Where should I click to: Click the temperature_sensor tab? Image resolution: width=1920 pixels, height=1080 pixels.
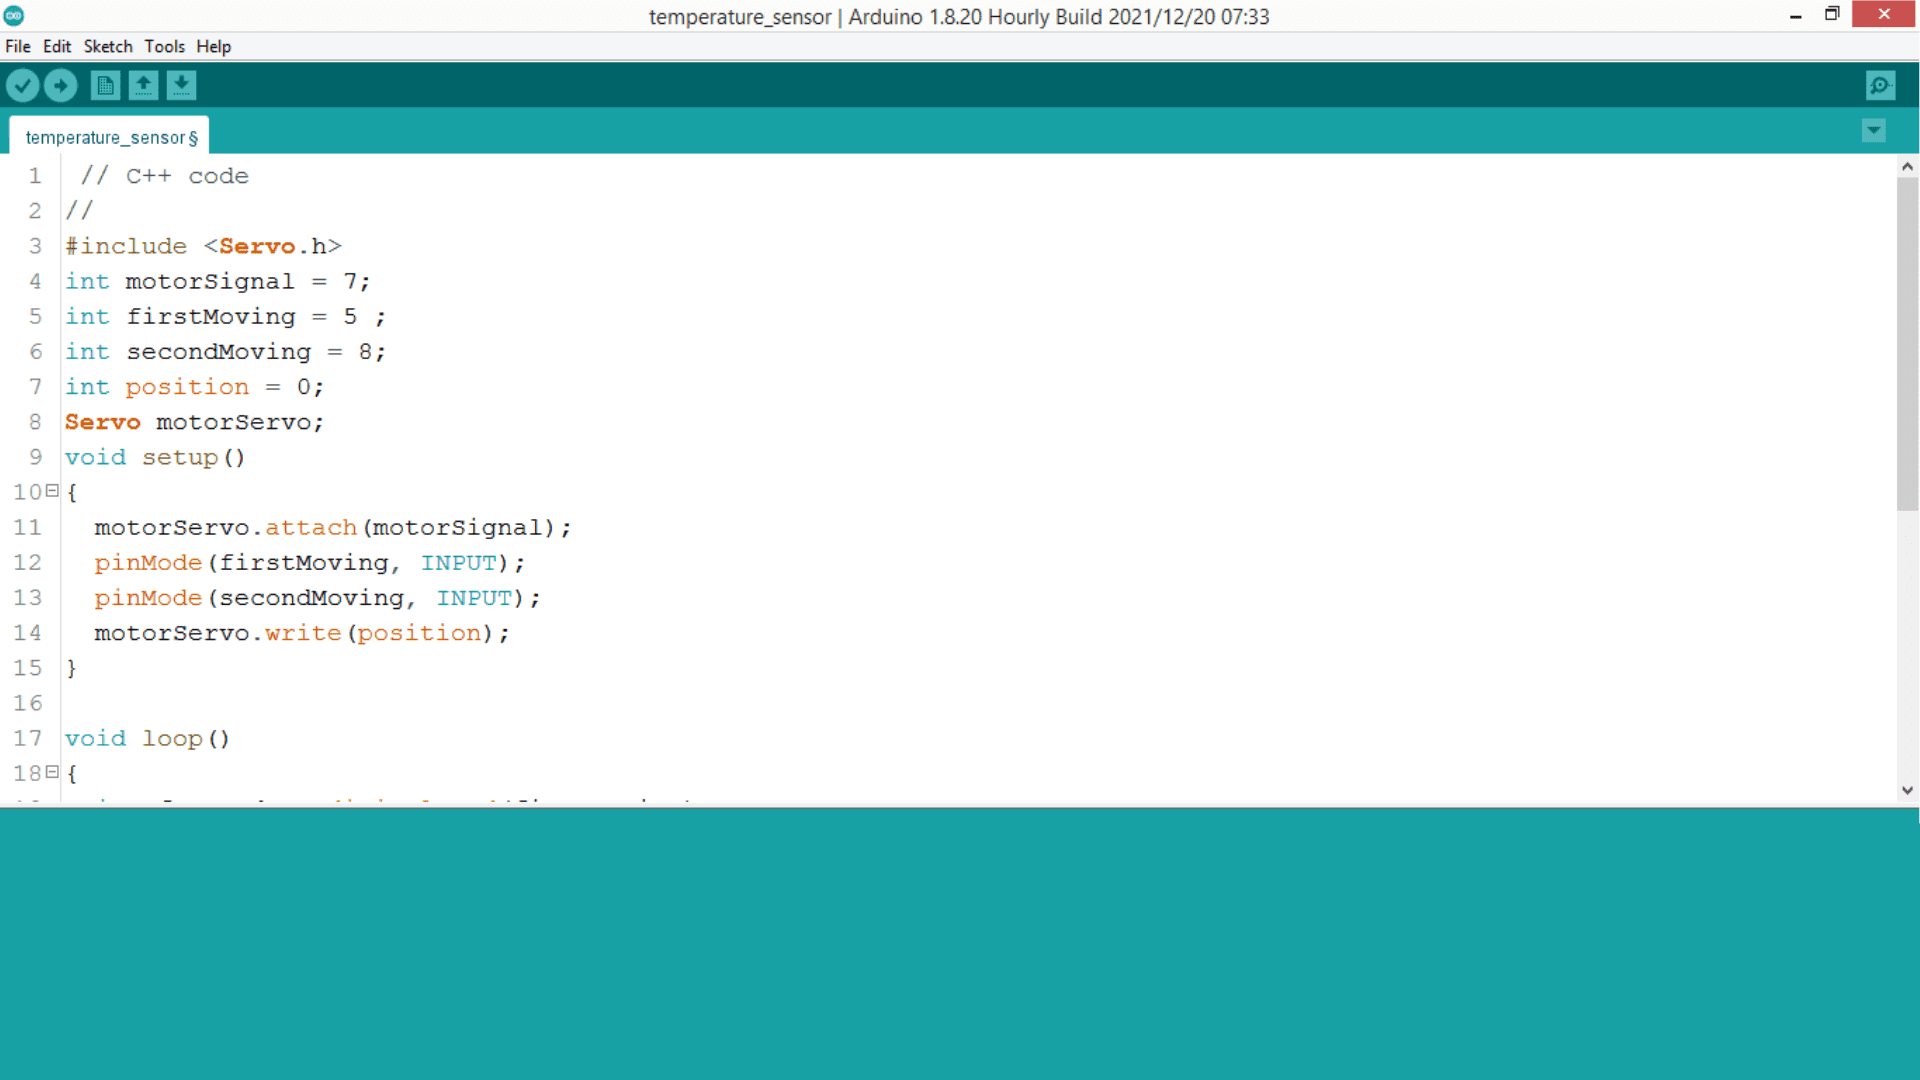111,137
